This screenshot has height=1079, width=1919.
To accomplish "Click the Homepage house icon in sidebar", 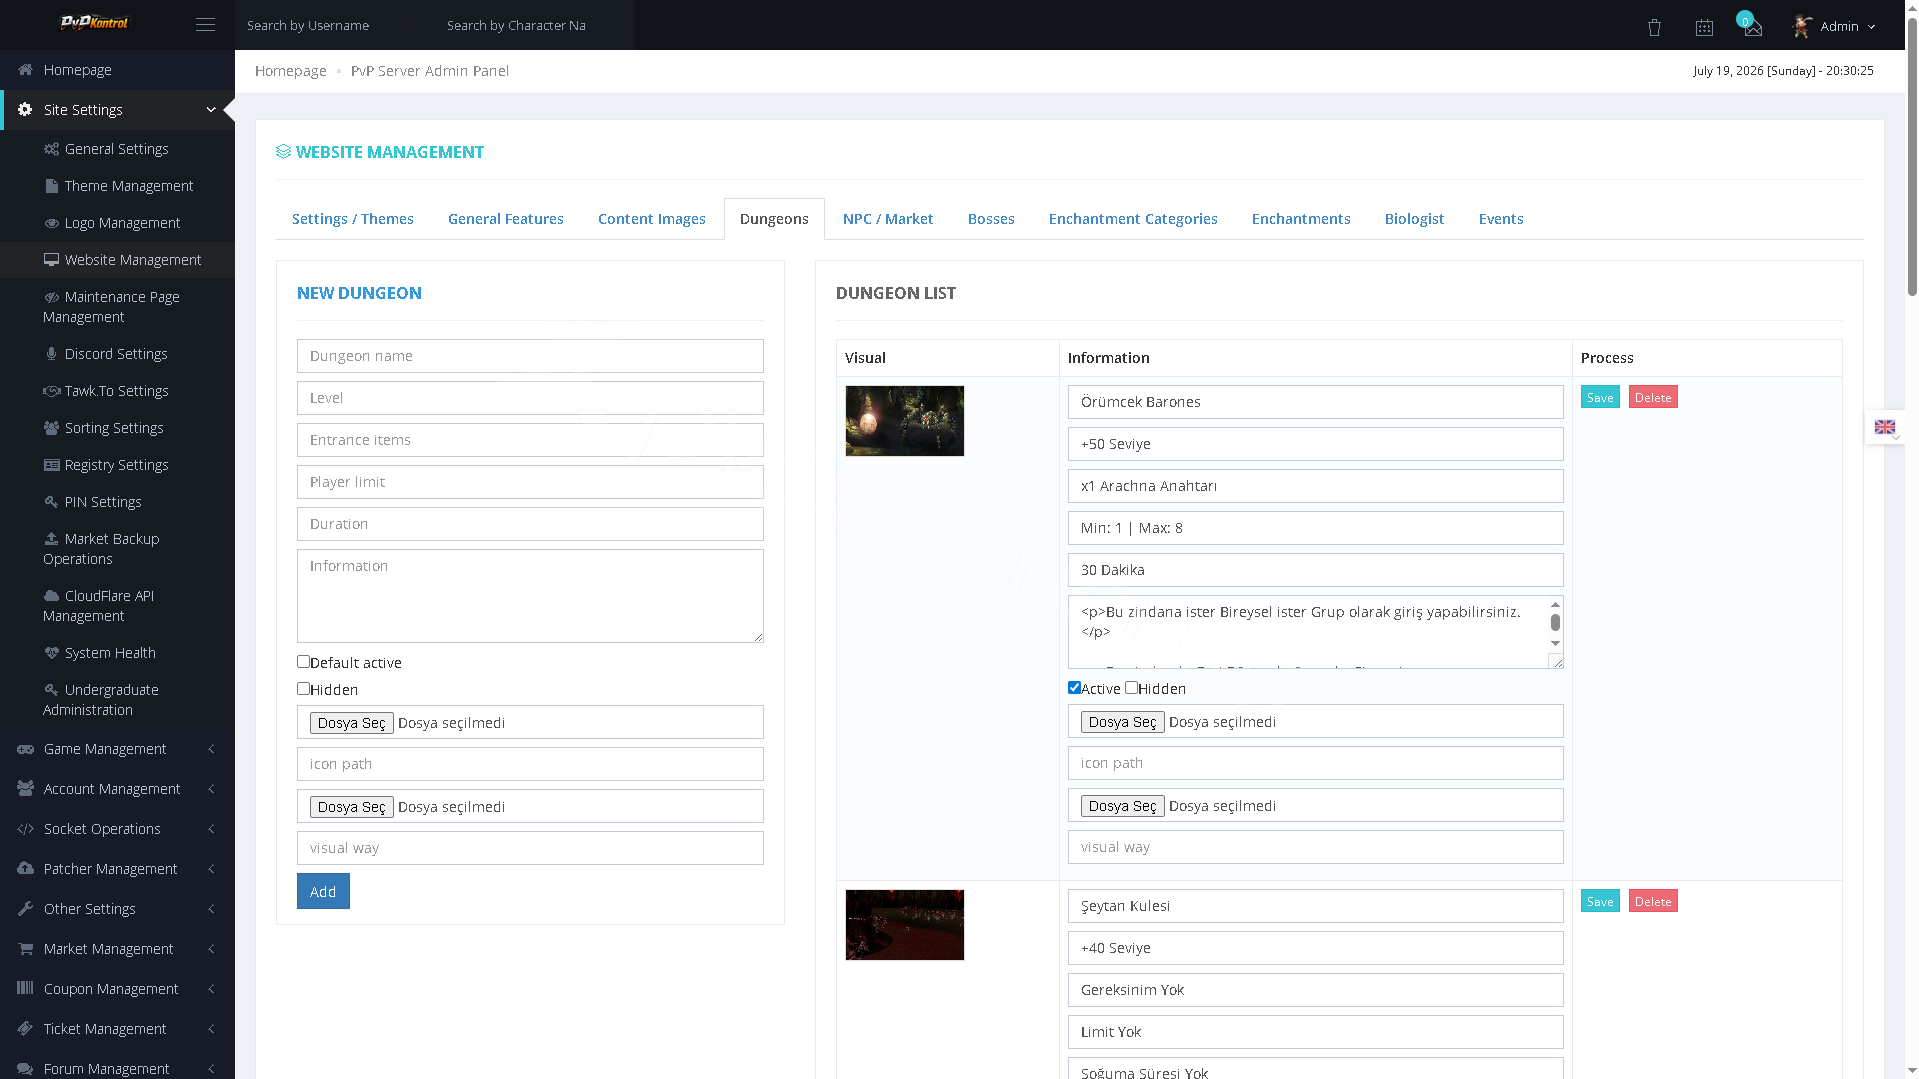I will [25, 70].
